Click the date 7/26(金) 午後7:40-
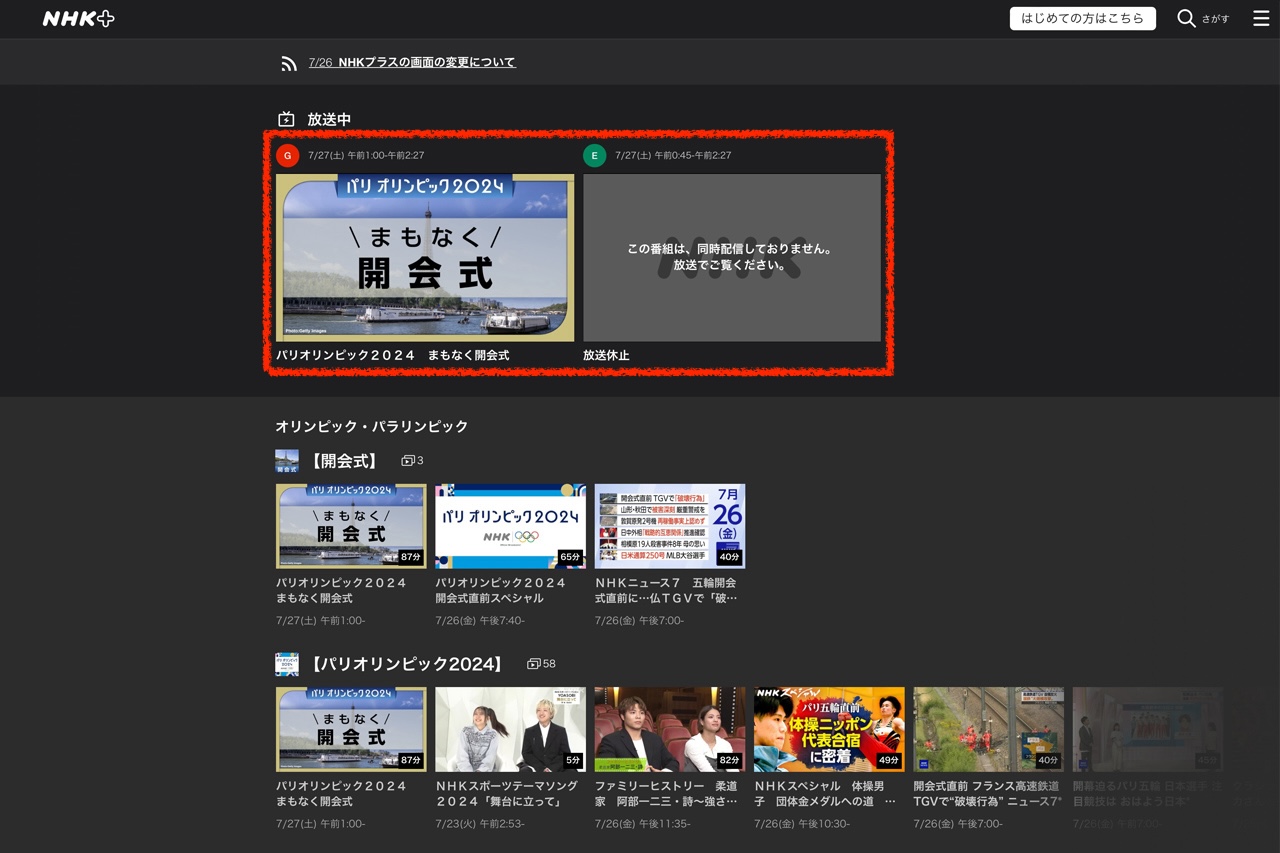 pos(480,621)
